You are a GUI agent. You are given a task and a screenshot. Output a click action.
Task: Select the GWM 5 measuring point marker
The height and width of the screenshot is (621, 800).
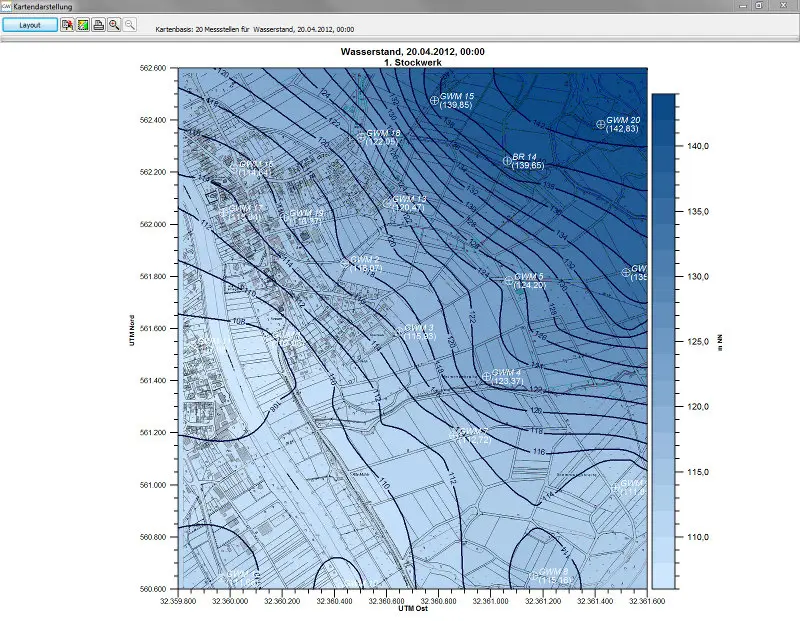point(509,281)
